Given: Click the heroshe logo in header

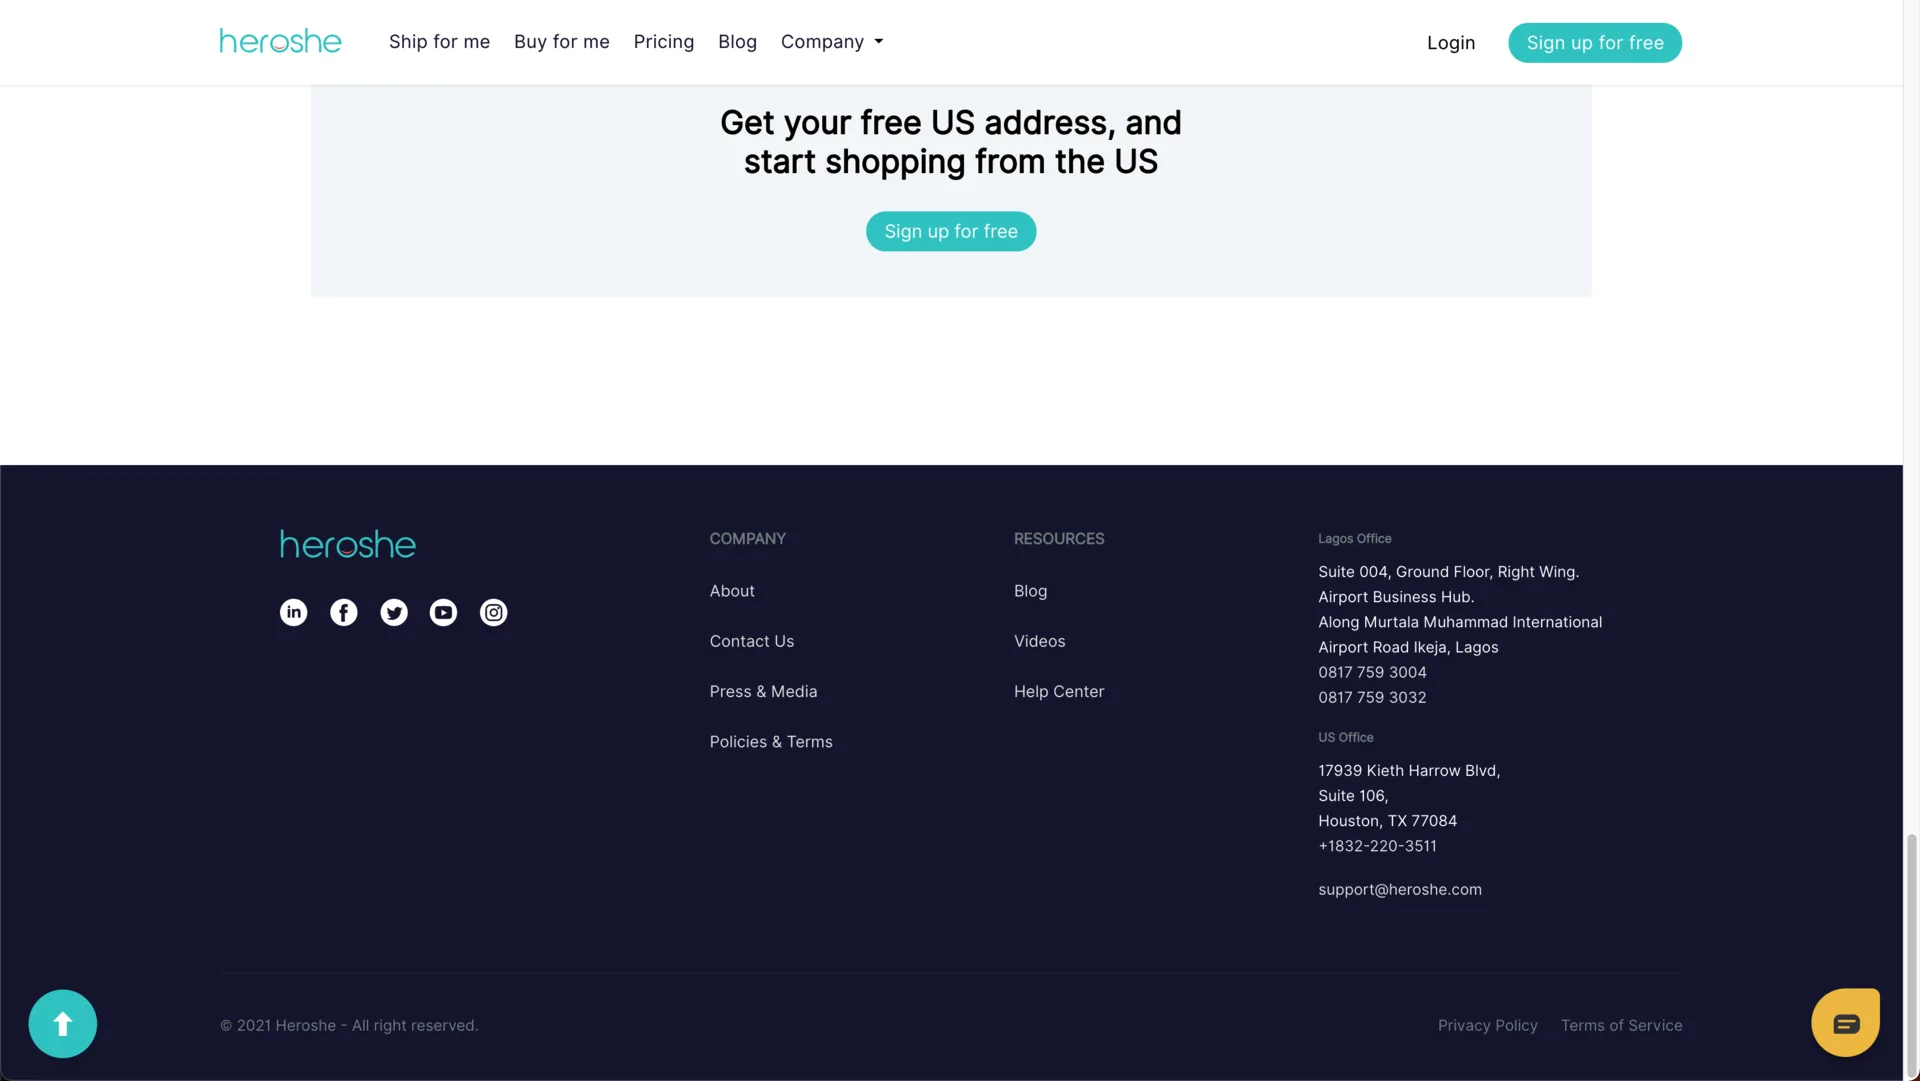Looking at the screenshot, I should click(x=280, y=41).
